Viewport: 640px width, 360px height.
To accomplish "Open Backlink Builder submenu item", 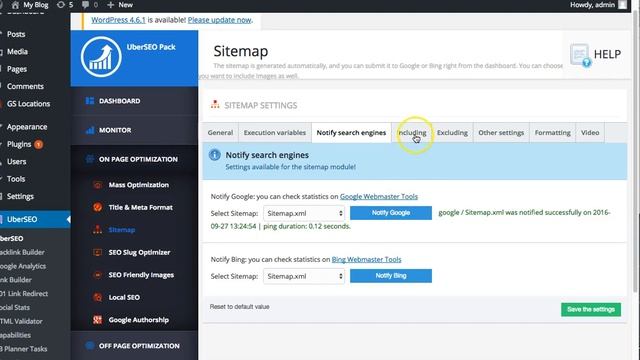I will [22, 252].
